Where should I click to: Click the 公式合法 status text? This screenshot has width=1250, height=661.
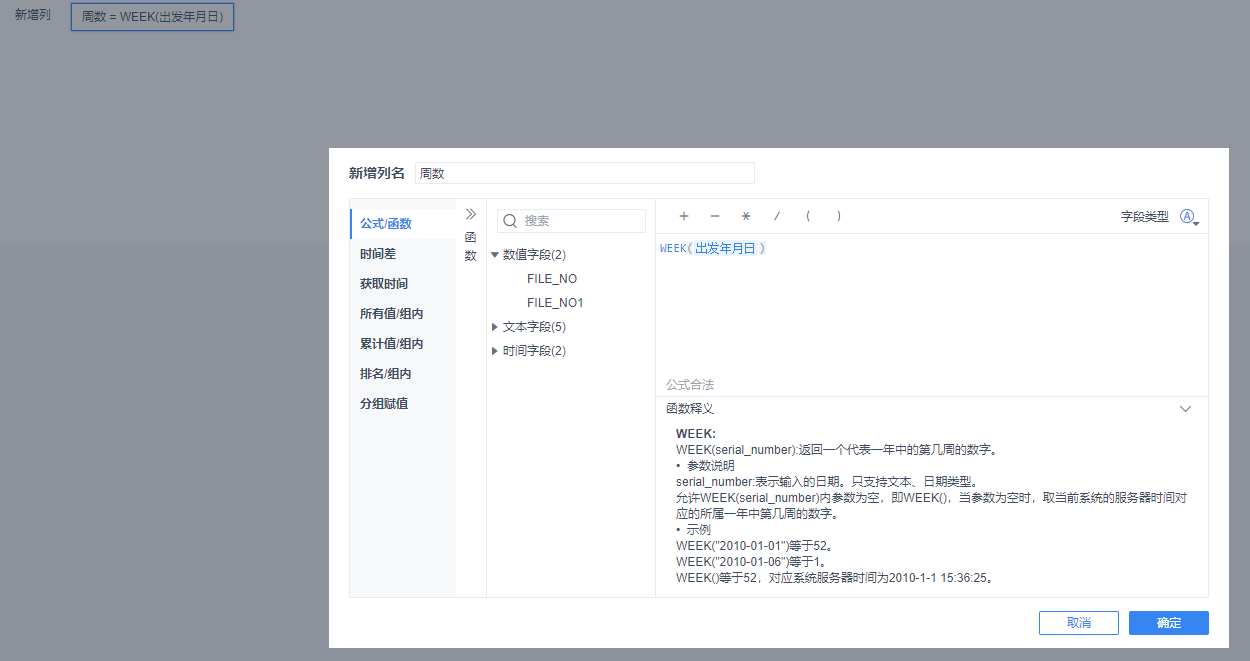[690, 385]
